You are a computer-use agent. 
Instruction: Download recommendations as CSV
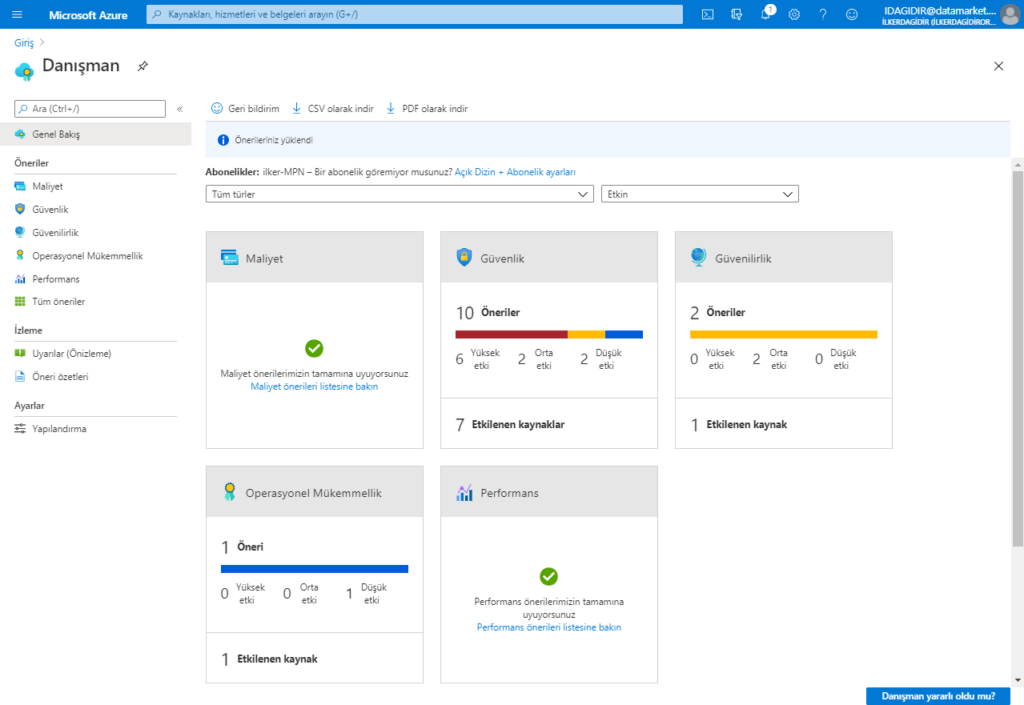point(333,108)
